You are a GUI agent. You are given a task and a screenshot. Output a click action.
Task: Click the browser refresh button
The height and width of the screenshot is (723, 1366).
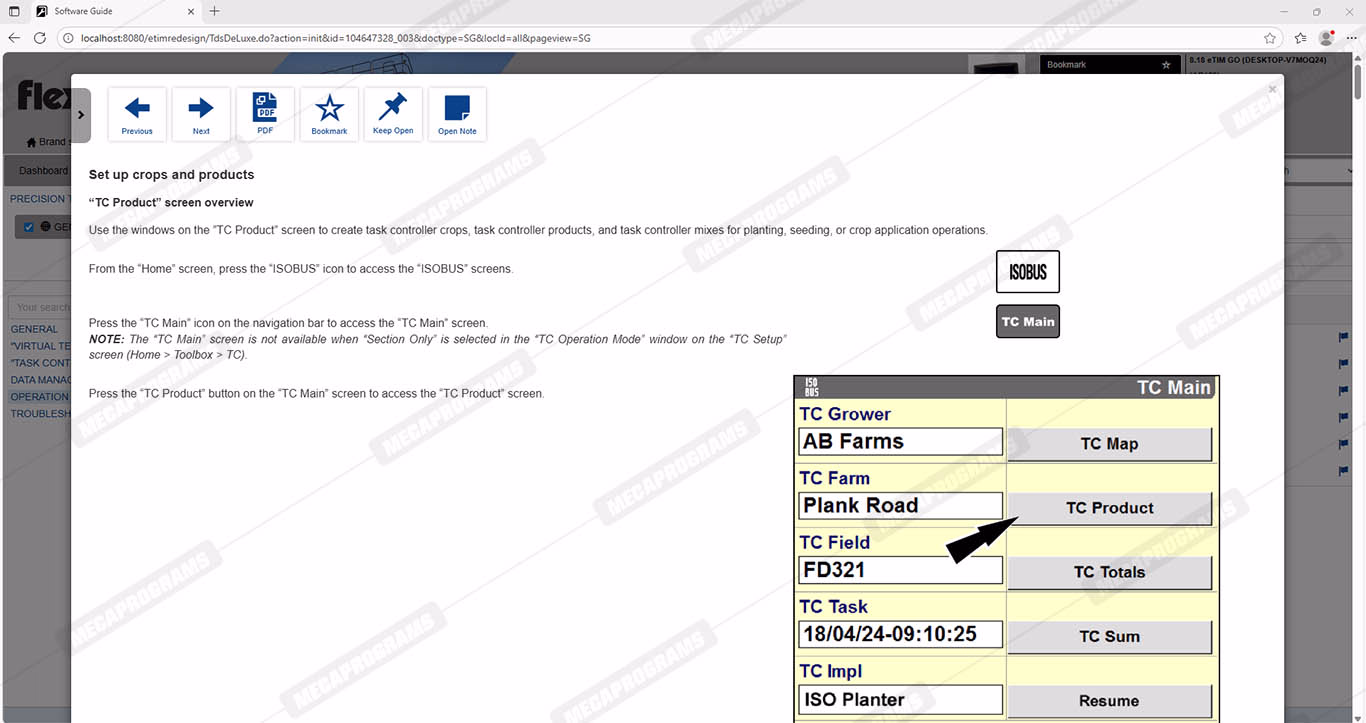click(x=40, y=38)
